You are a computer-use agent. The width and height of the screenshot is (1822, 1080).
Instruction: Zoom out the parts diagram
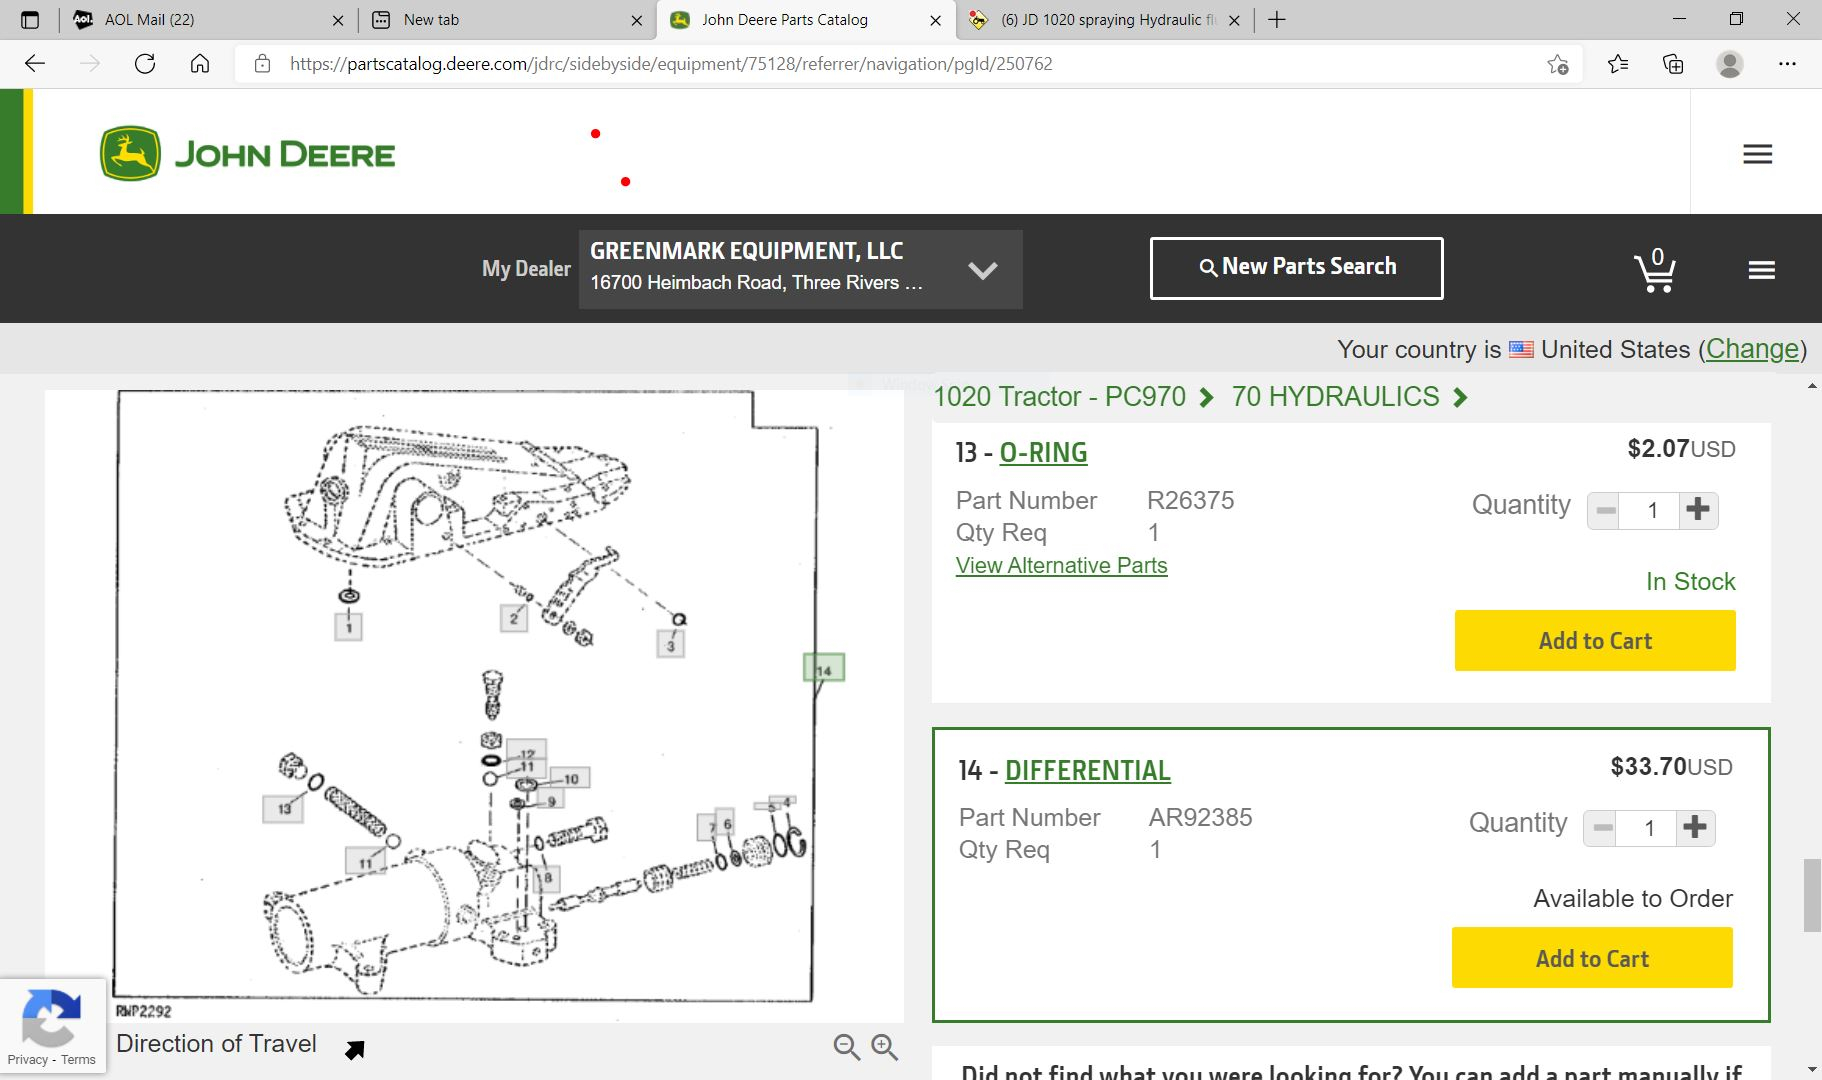click(x=847, y=1047)
